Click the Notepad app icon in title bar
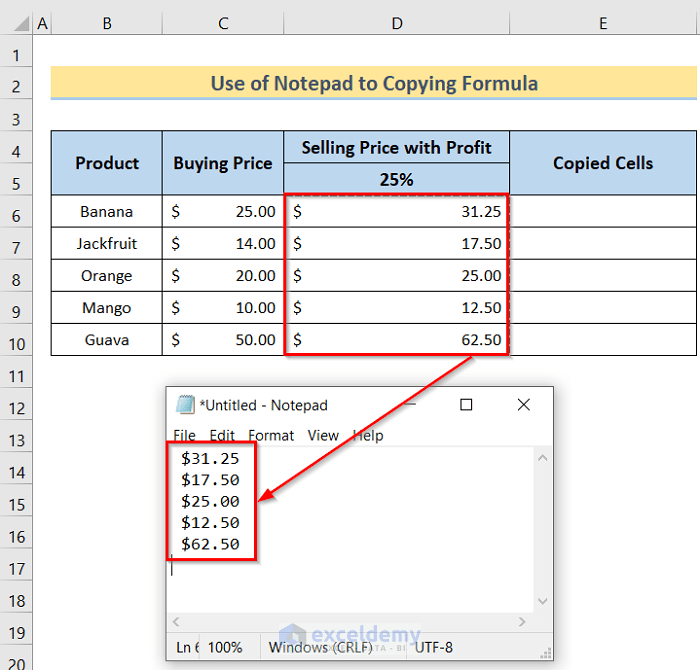Screen dimensions: 700x670 click(x=185, y=405)
